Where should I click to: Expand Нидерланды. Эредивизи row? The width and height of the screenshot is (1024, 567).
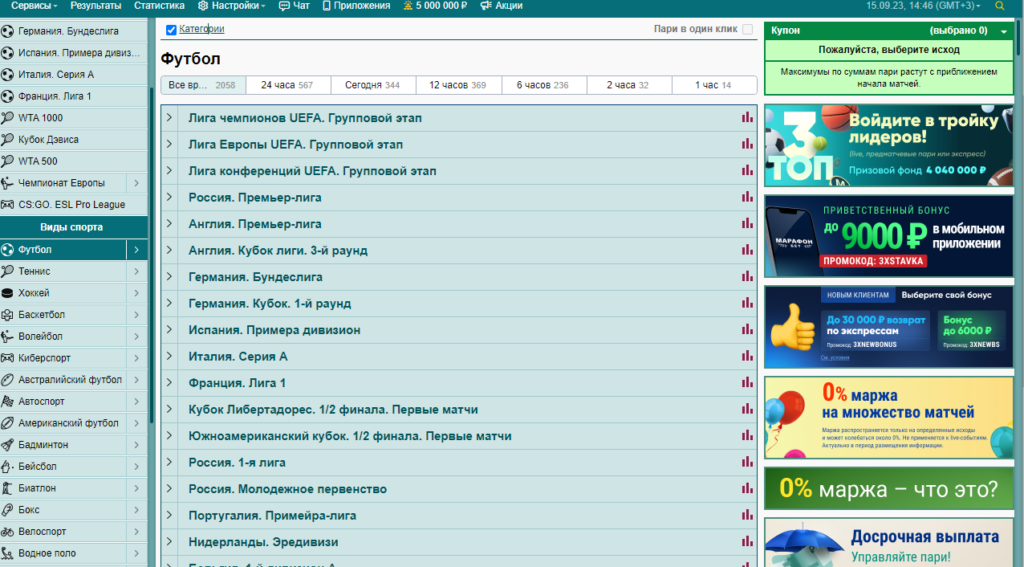[x=169, y=541]
